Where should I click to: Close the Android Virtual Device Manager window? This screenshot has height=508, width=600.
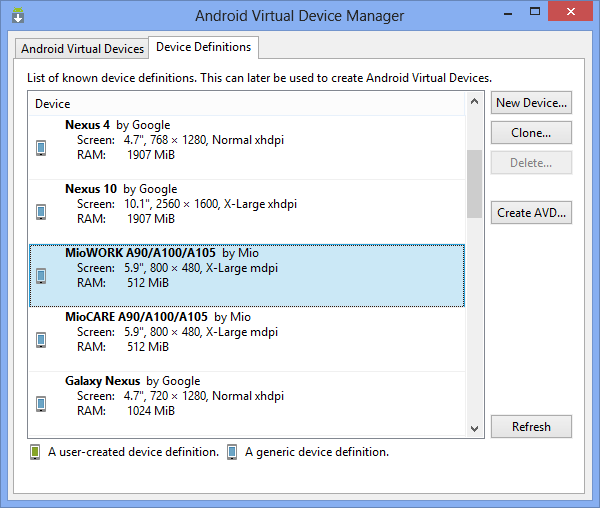click(571, 11)
